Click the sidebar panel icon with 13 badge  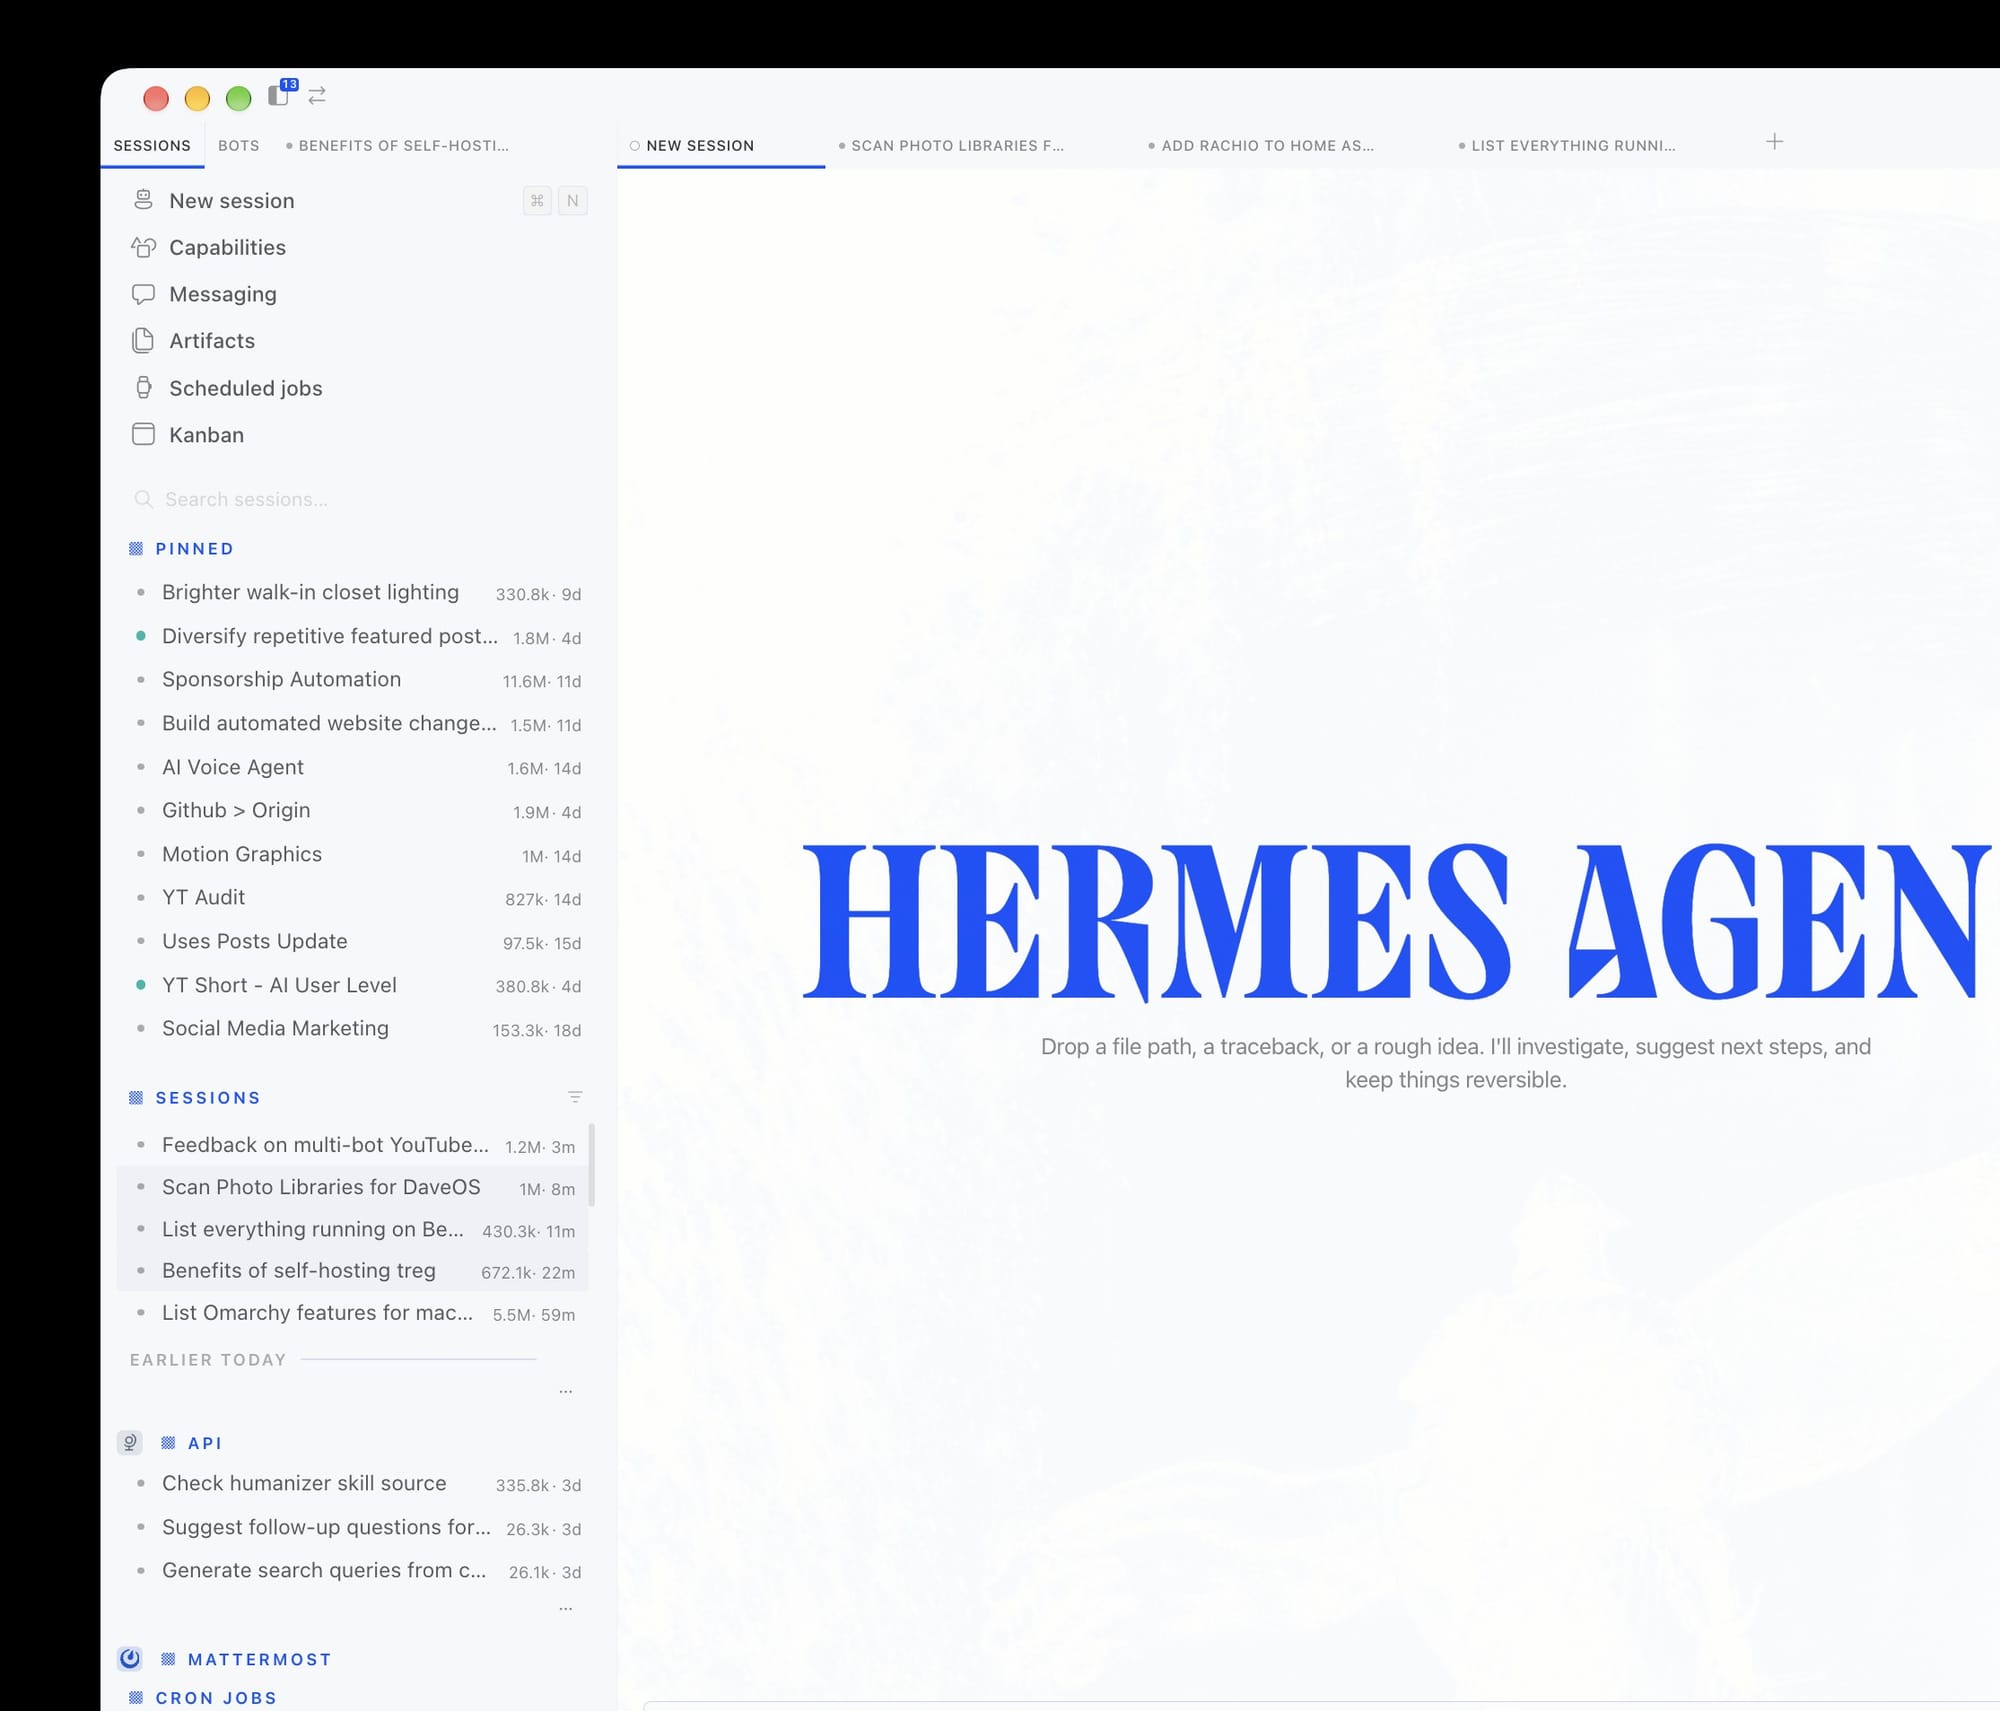[x=279, y=95]
